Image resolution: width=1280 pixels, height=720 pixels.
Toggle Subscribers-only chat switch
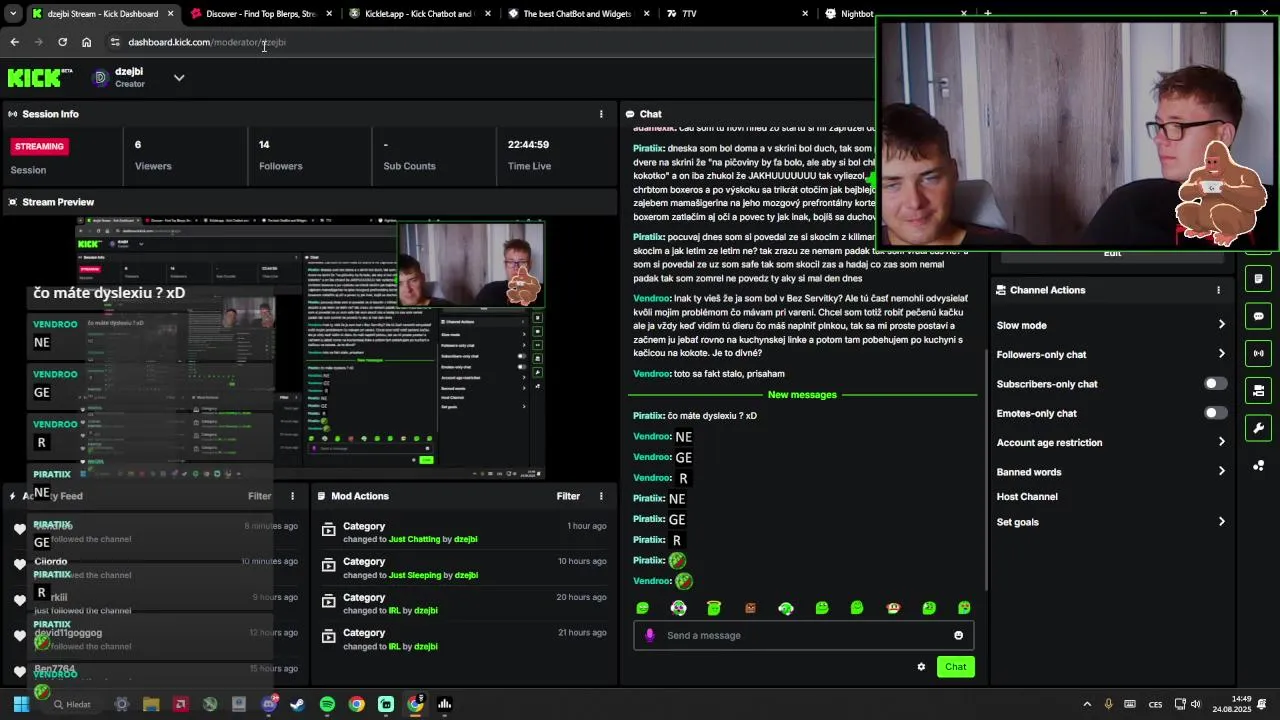1215,384
